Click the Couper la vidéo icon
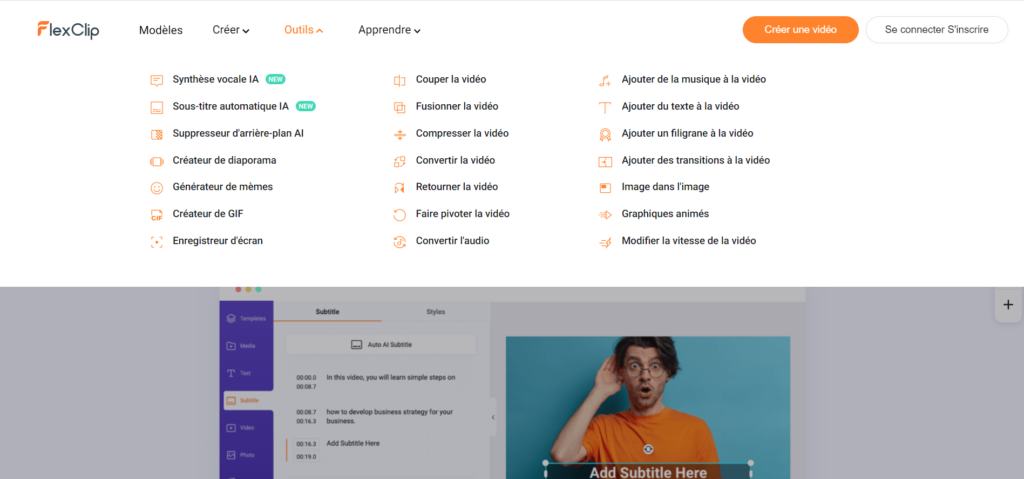The height and width of the screenshot is (479, 1024). click(399, 80)
